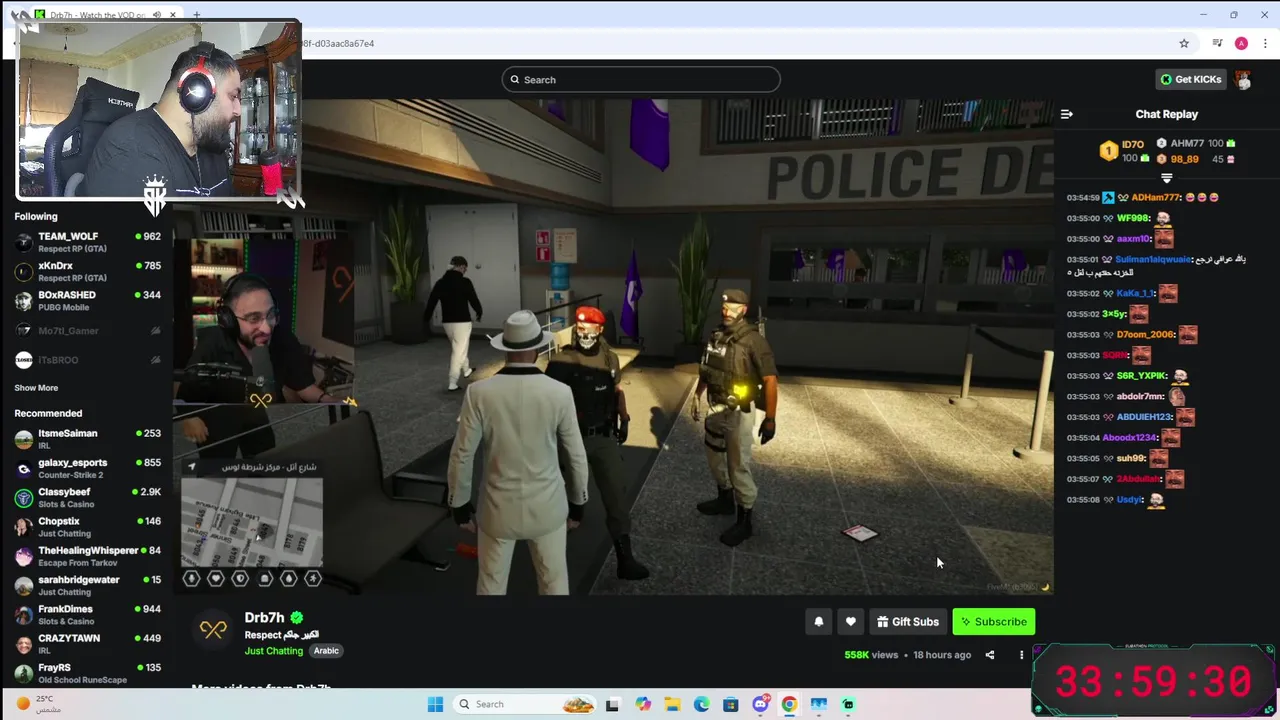Image resolution: width=1280 pixels, height=720 pixels.
Task: Open Windows Start menu
Action: [x=435, y=704]
